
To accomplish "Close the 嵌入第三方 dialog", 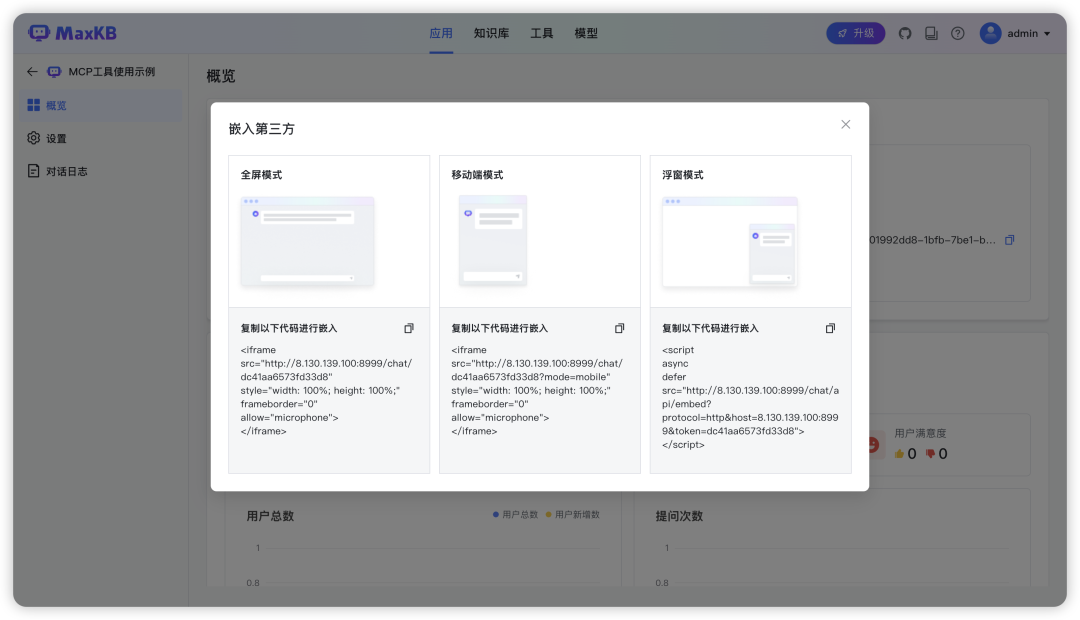I will coord(845,125).
